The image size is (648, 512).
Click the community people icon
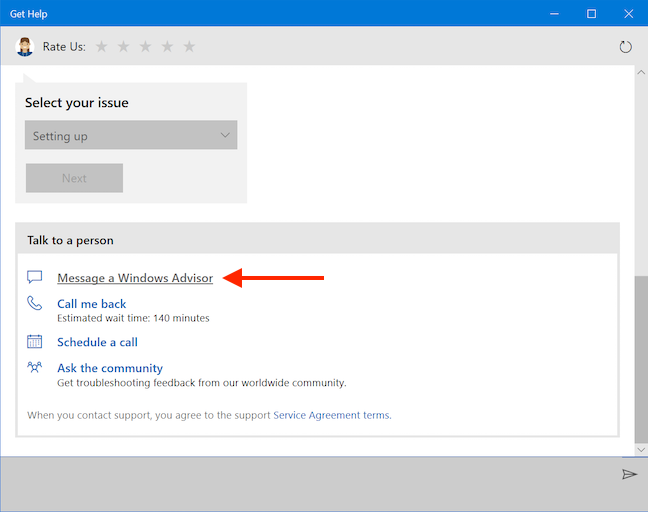tap(35, 367)
